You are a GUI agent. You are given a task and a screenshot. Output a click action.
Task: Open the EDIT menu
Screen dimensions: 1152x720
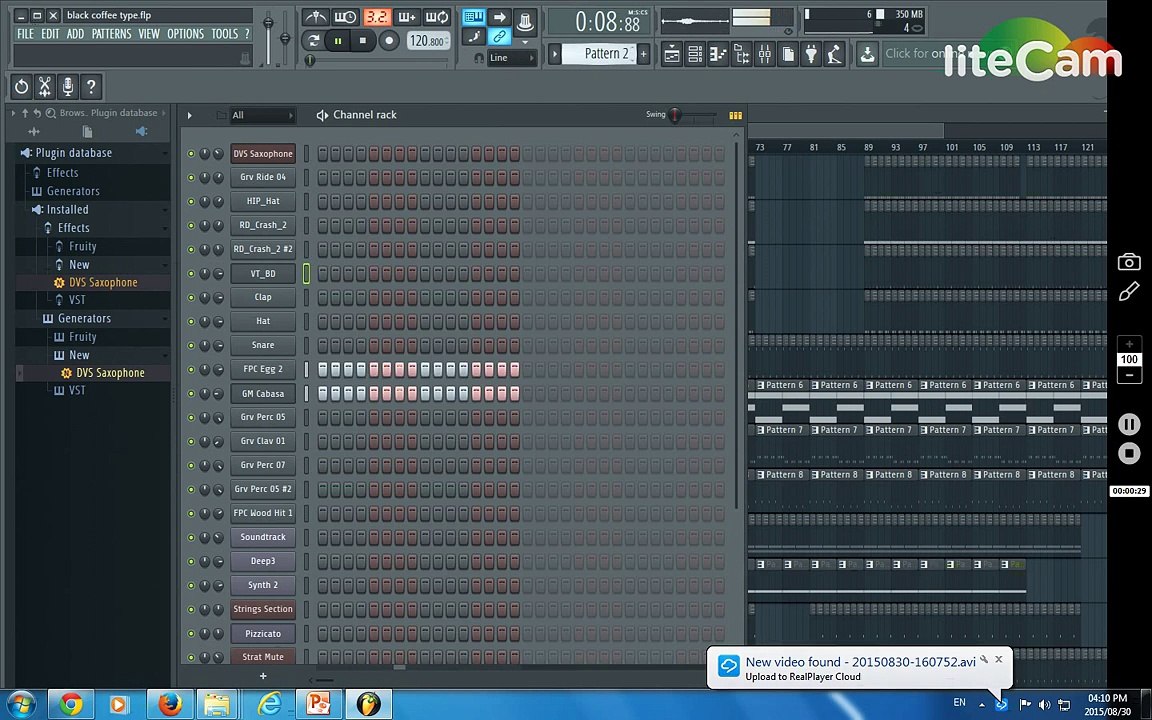[50, 34]
